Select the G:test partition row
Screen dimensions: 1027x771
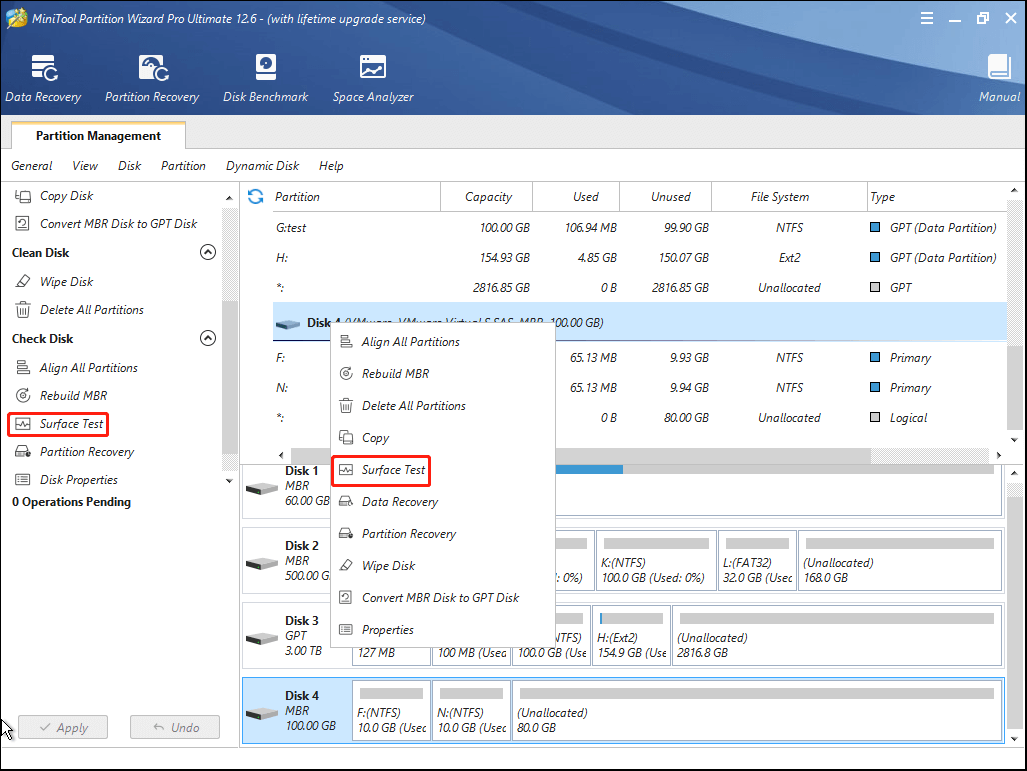[x=639, y=228]
